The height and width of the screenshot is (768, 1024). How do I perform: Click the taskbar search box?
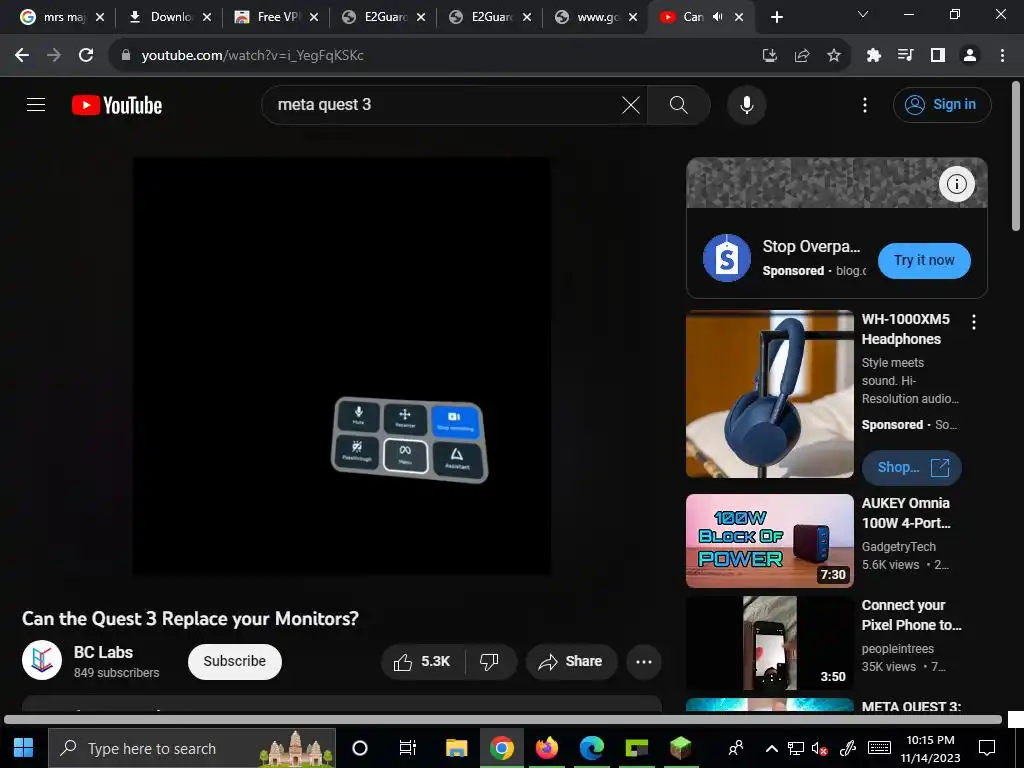coord(192,748)
